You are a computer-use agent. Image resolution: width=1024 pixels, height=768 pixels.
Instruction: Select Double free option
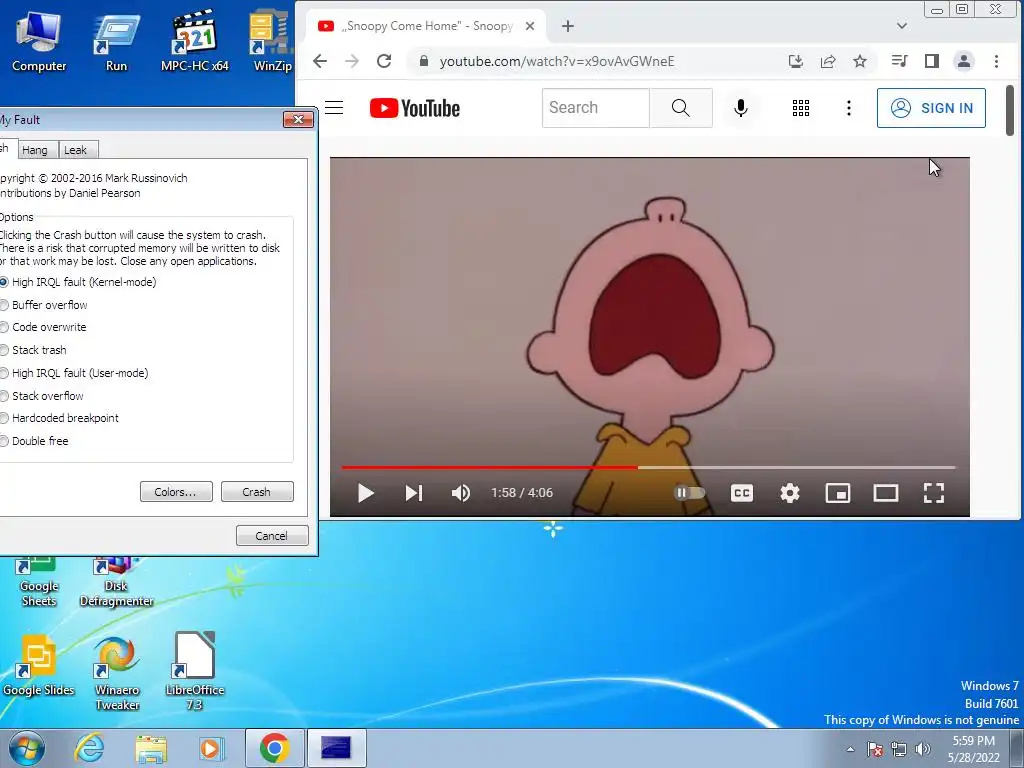click(34, 441)
